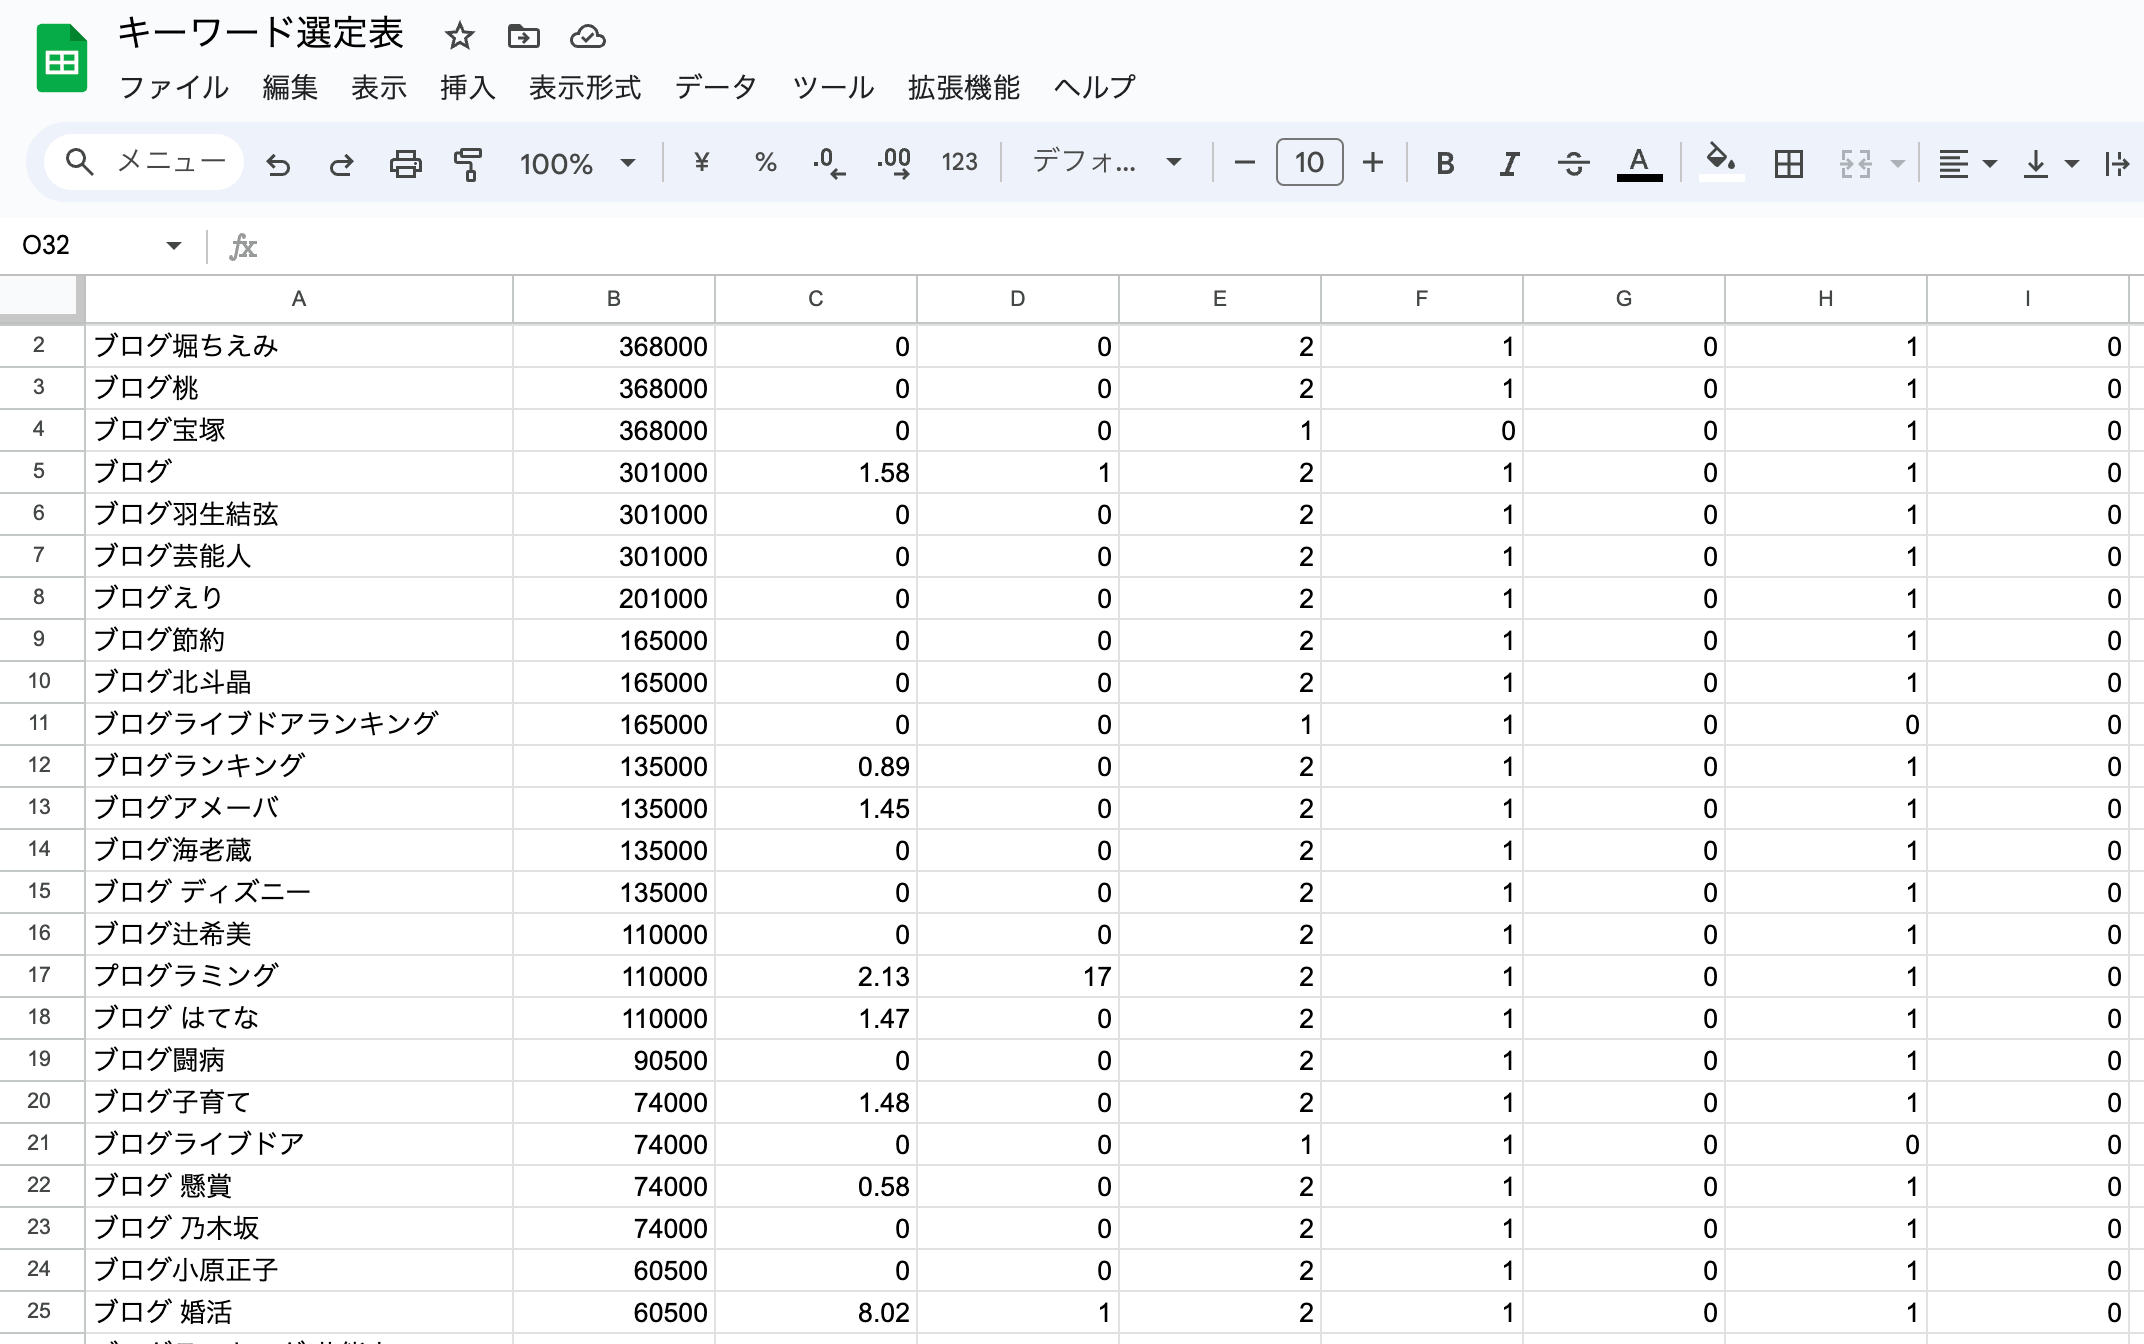Screen dimensions: 2144x1344
Task: Select column E header
Action: tap(1220, 299)
